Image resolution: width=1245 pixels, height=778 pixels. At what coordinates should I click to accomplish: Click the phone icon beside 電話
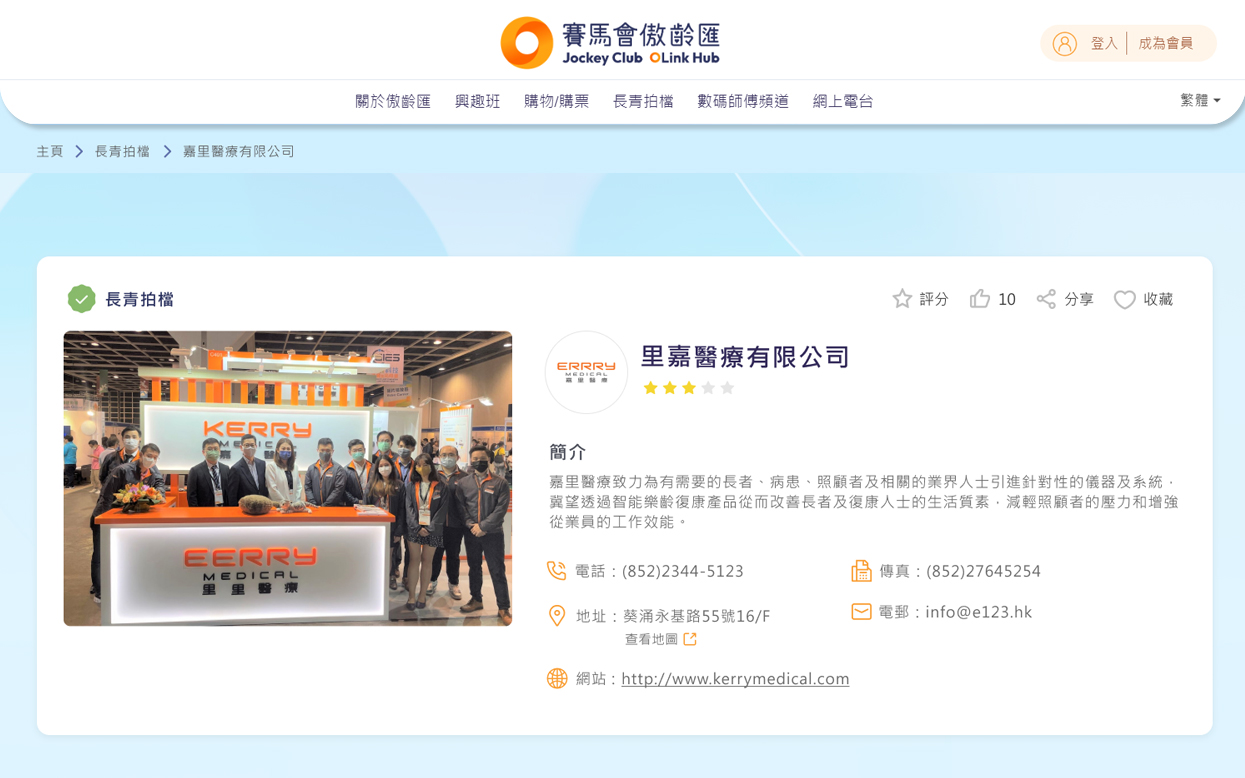(557, 571)
